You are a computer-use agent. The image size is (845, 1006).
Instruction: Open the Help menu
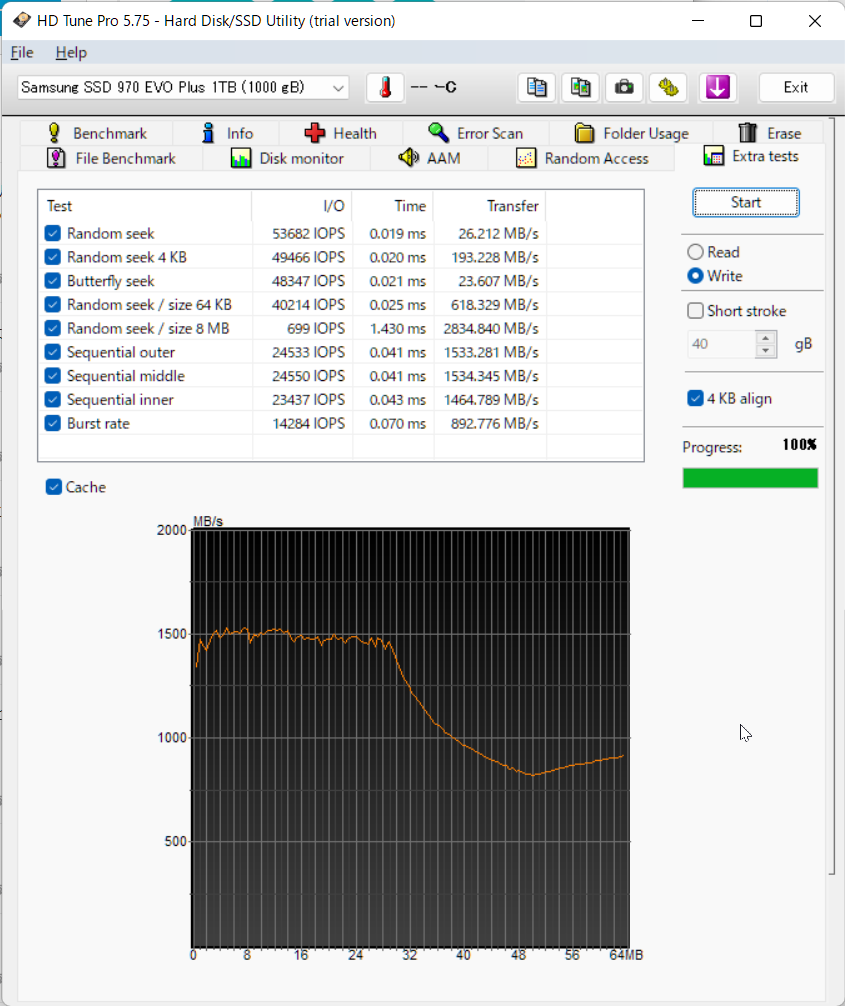pos(71,53)
